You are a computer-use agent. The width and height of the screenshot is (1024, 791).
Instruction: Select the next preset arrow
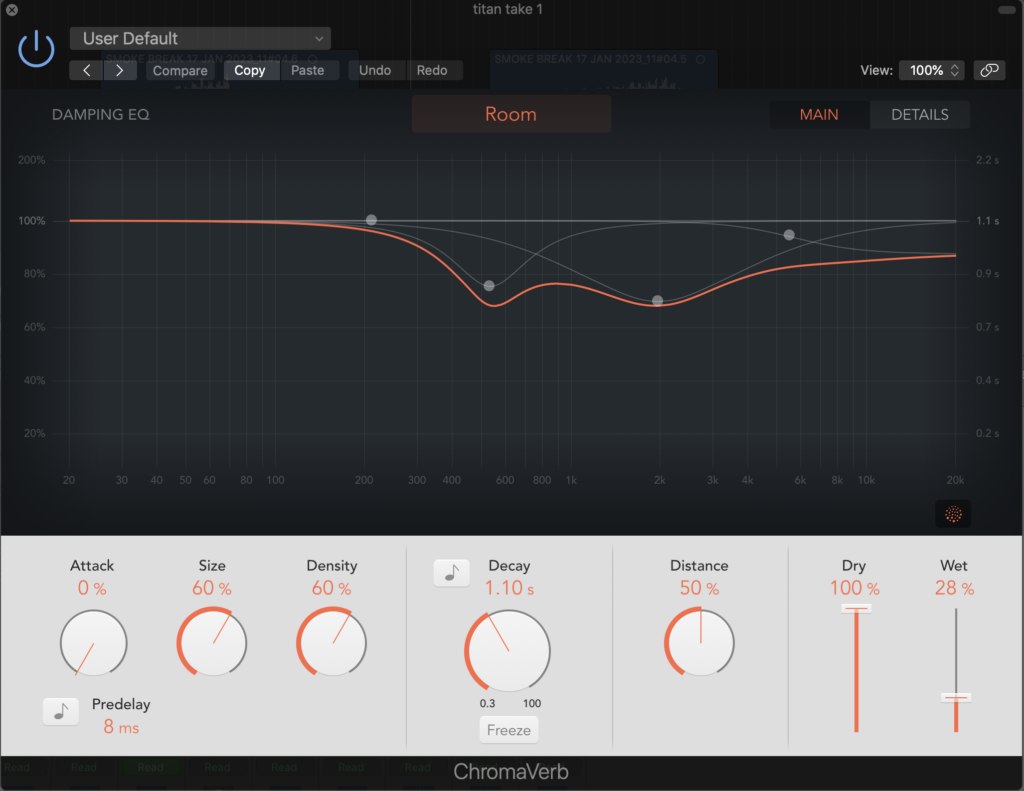(120, 70)
